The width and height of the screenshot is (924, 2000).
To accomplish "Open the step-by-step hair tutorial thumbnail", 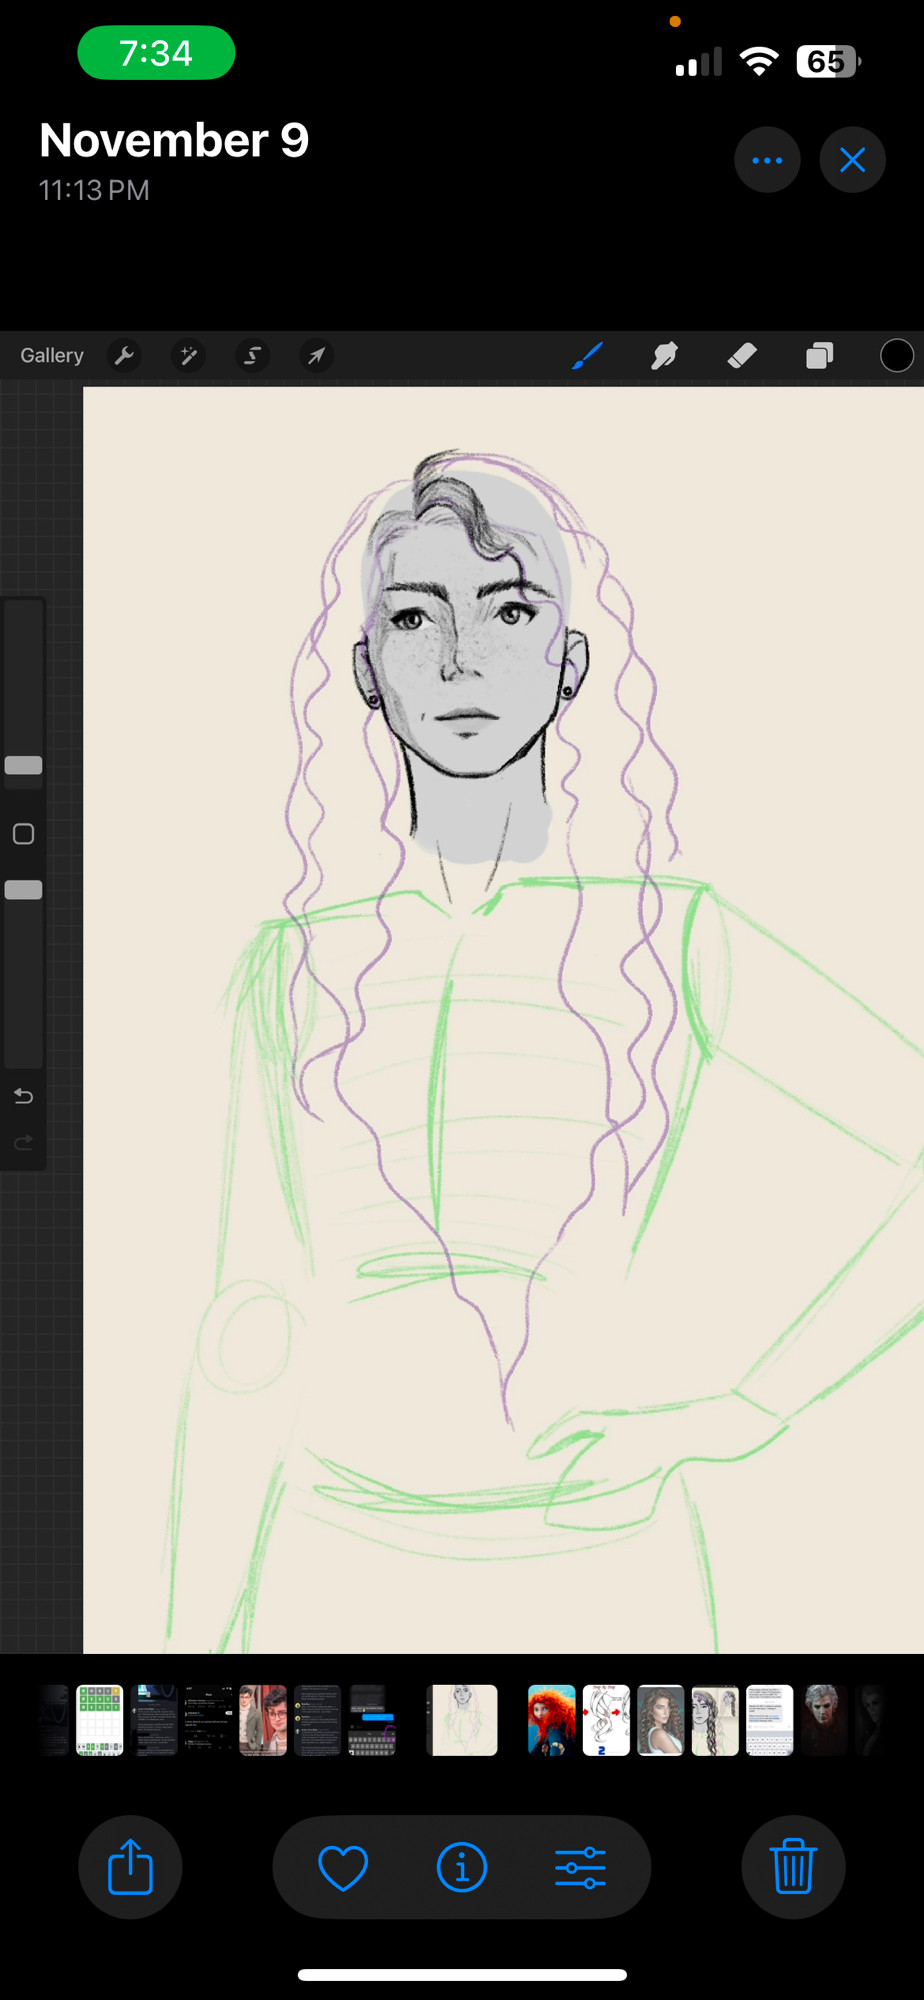I will pyautogui.click(x=606, y=1720).
